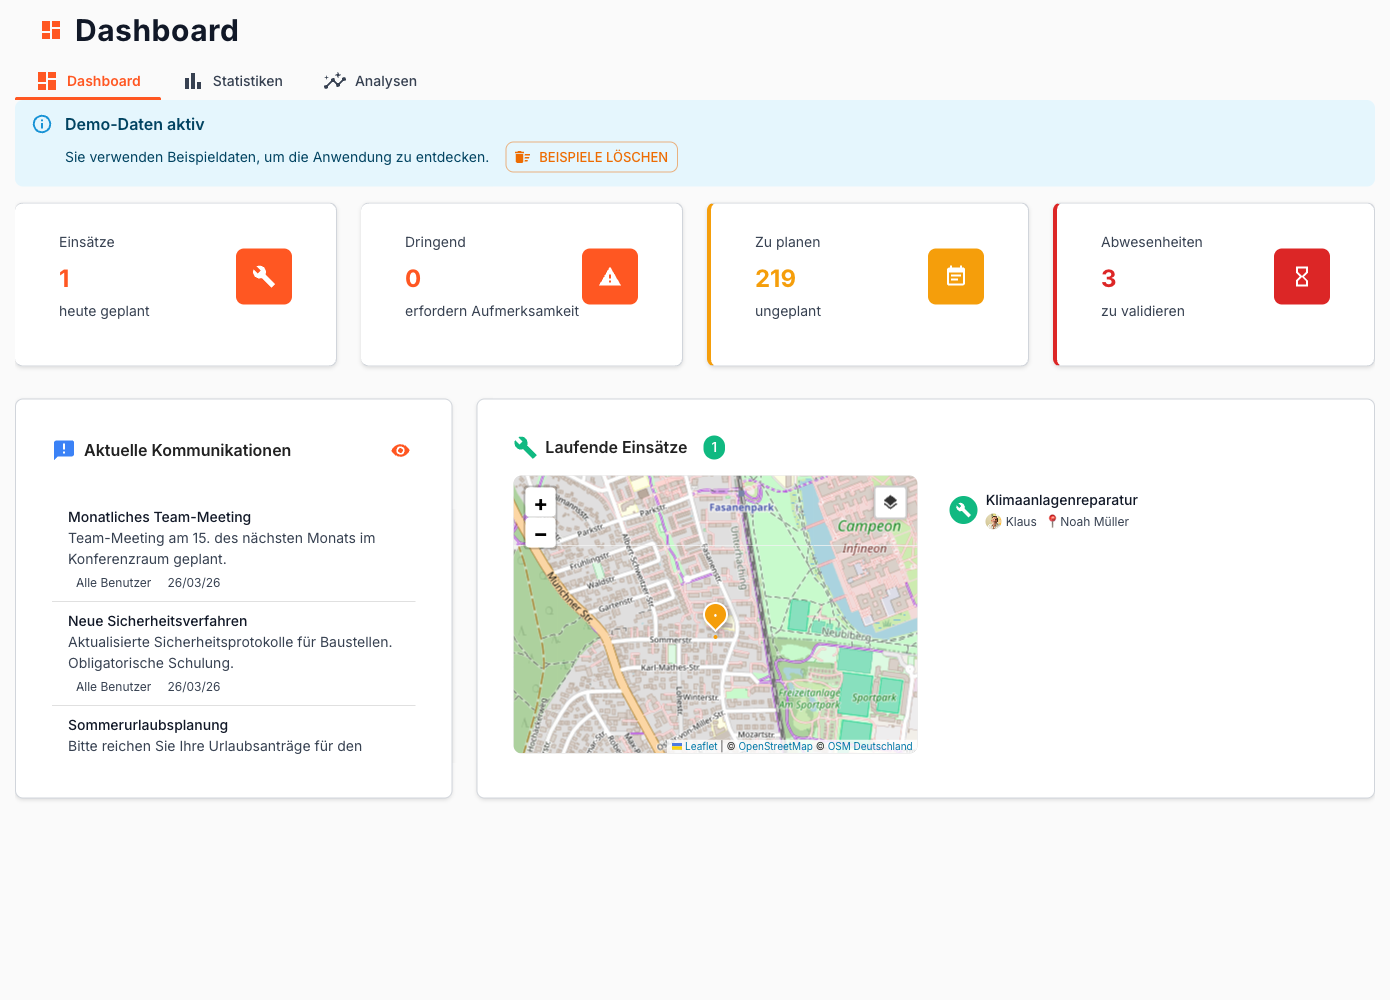The image size is (1390, 1000).
Task: Toggle the eye icon on Aktuelle Kommunikationen
Action: pyautogui.click(x=400, y=450)
